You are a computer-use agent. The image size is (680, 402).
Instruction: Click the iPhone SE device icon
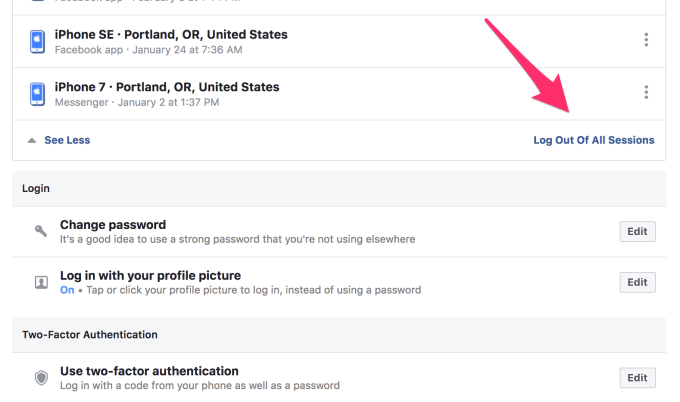tap(37, 41)
